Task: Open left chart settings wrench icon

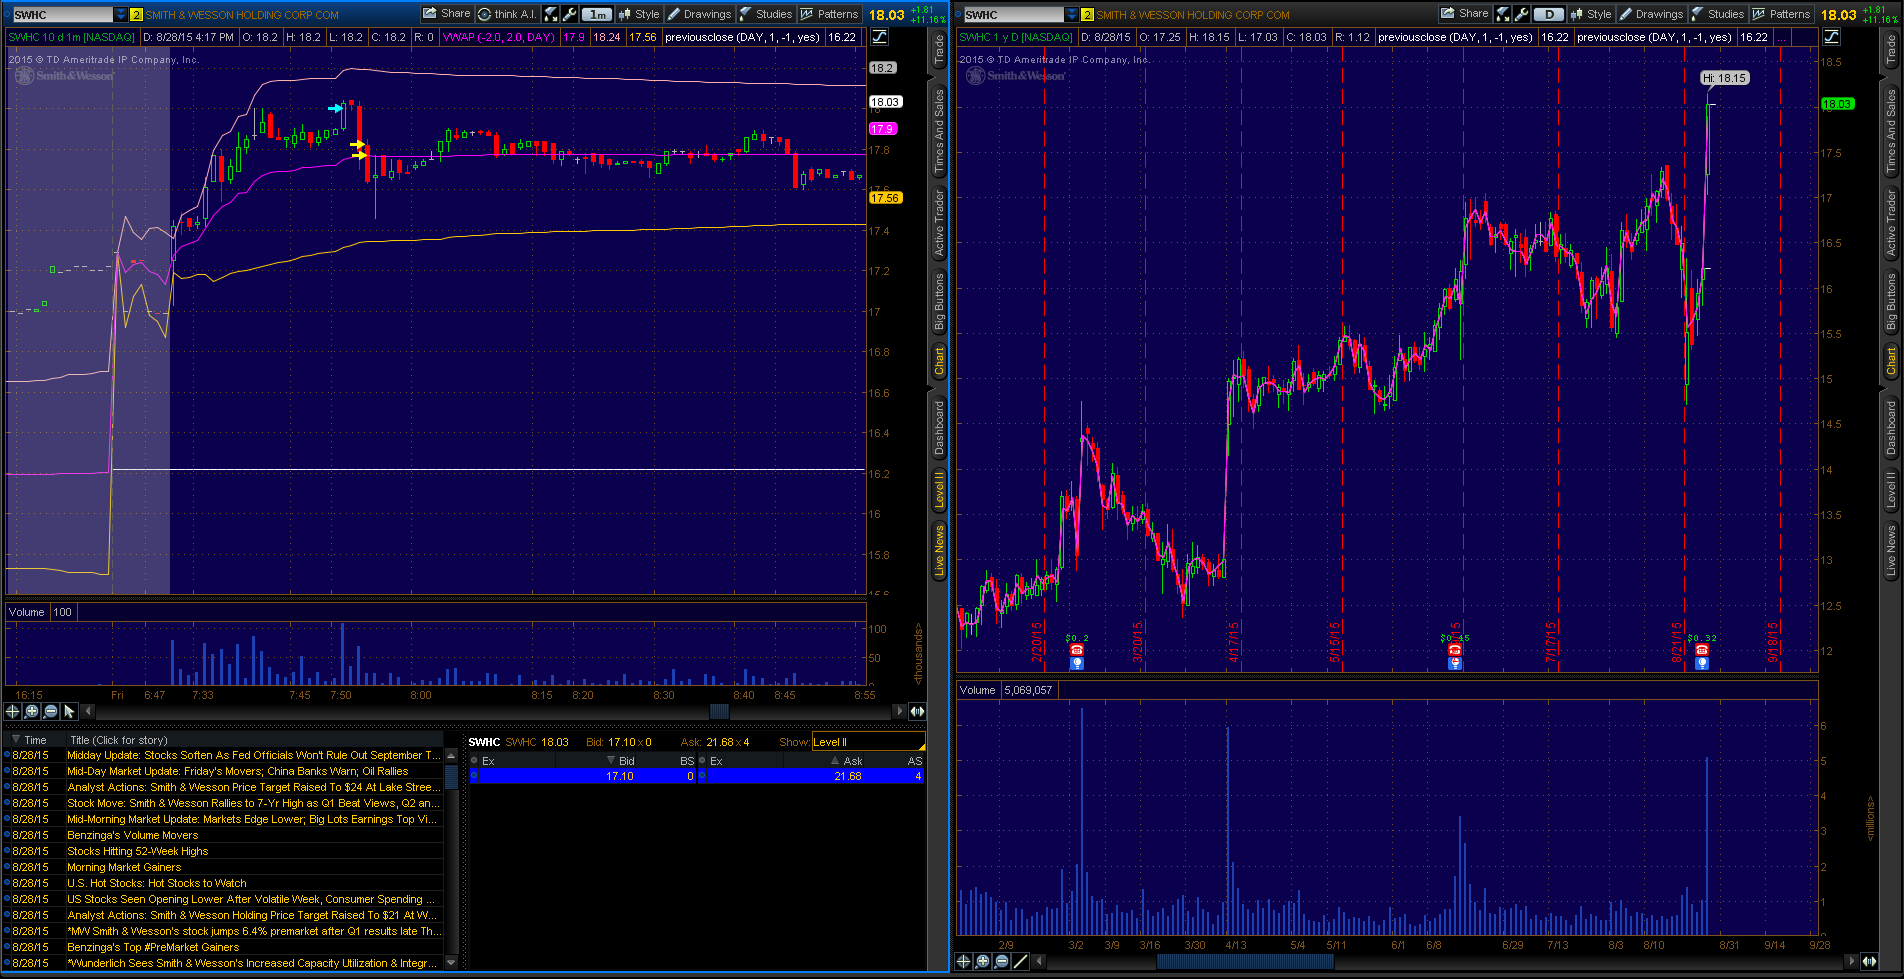Action: (x=569, y=14)
